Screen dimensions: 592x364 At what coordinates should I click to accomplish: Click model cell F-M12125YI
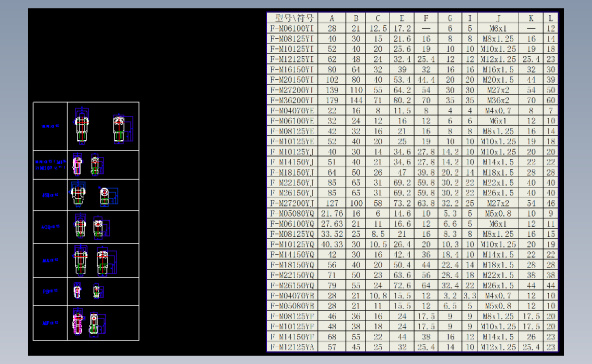point(293,59)
